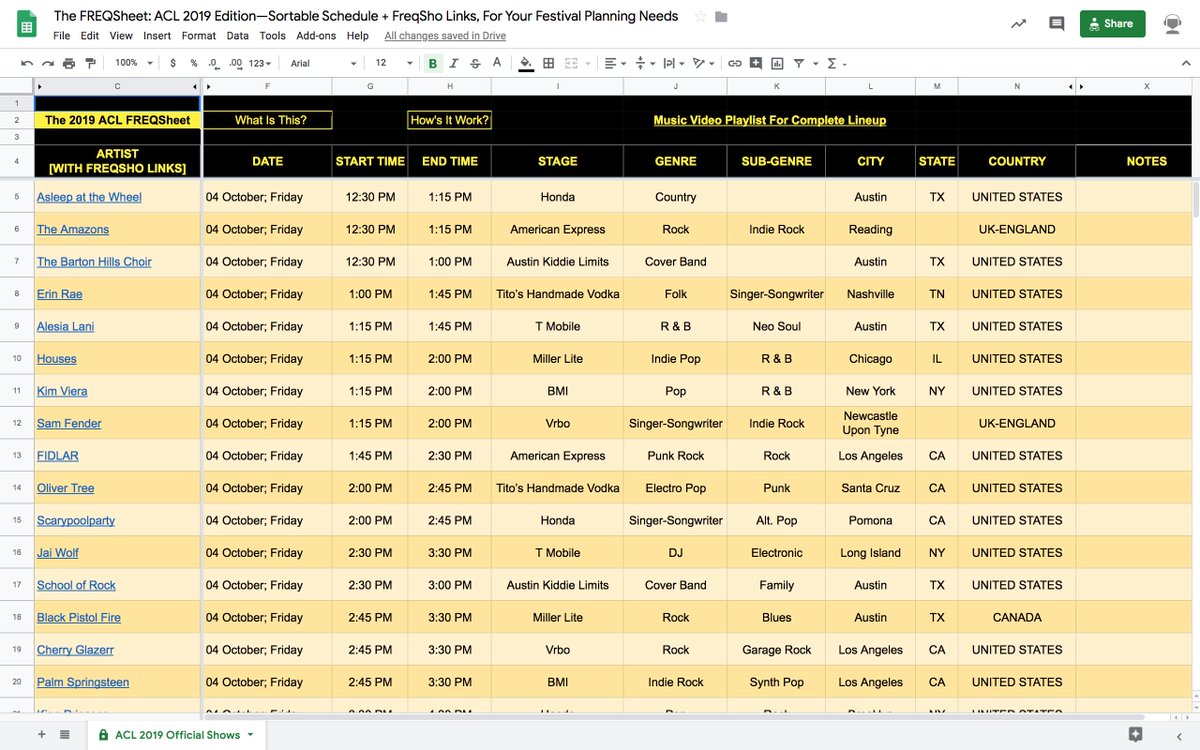Click the insert chart icon

777,63
